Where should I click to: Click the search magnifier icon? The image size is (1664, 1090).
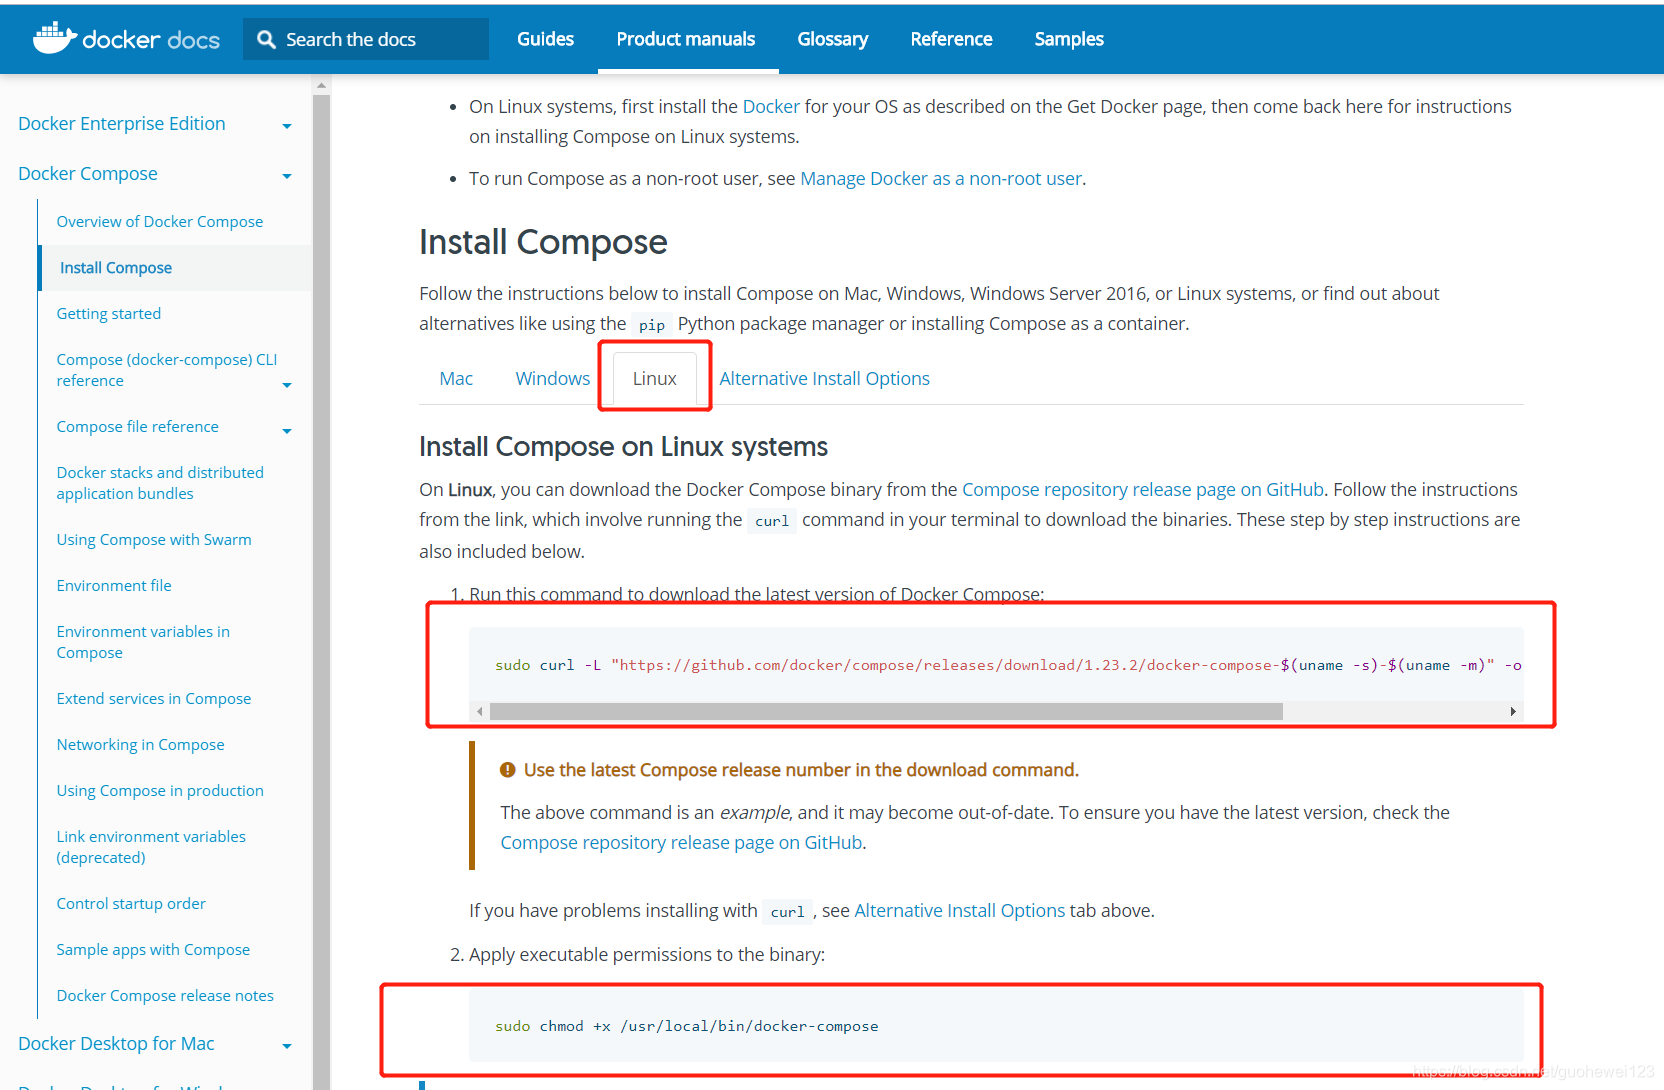[x=266, y=39]
